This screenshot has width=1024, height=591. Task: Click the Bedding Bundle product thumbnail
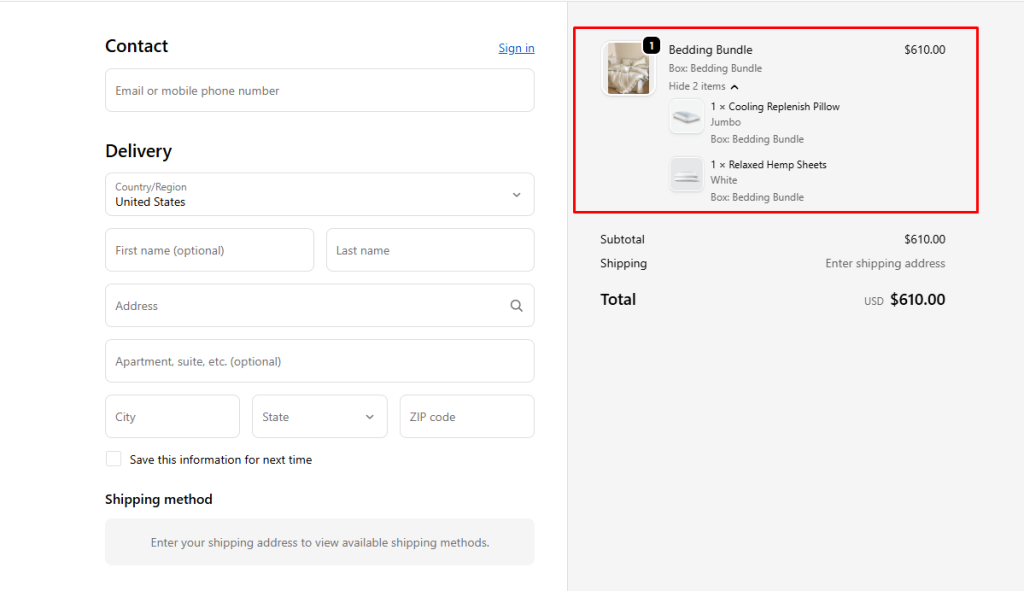pyautogui.click(x=628, y=69)
